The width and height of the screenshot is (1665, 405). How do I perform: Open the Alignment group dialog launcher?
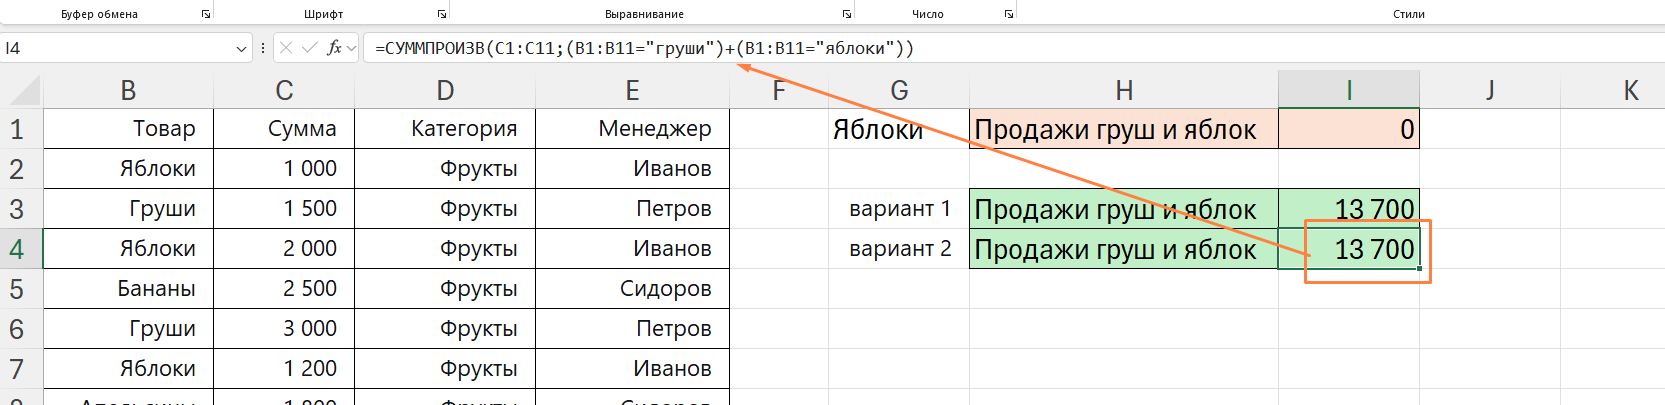pos(847,14)
